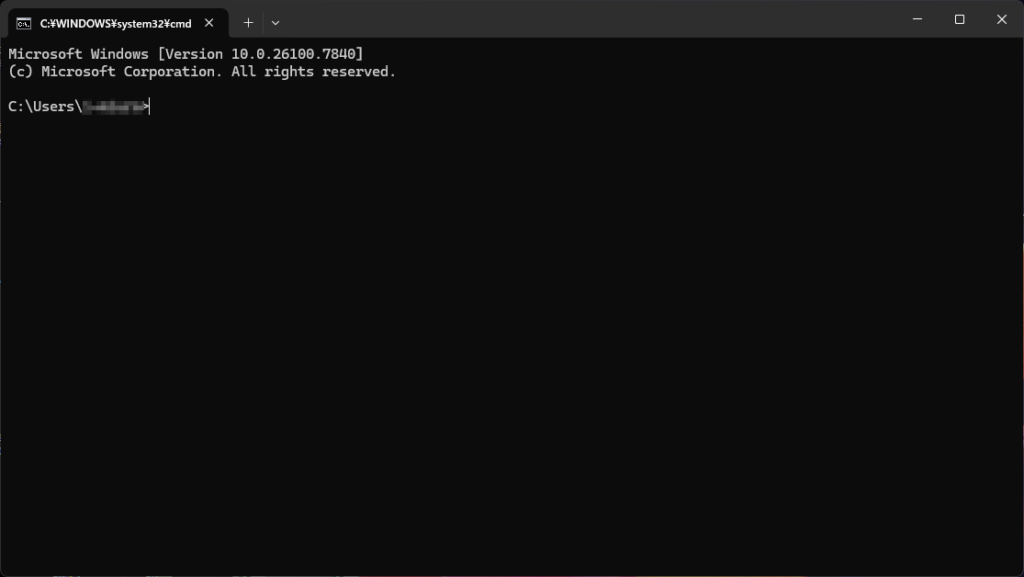Minimize the terminal window
This screenshot has width=1024, height=577.
[918, 20]
